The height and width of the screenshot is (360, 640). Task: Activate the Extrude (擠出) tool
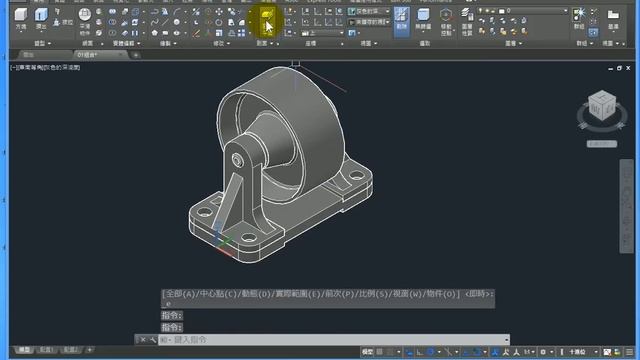click(41, 19)
